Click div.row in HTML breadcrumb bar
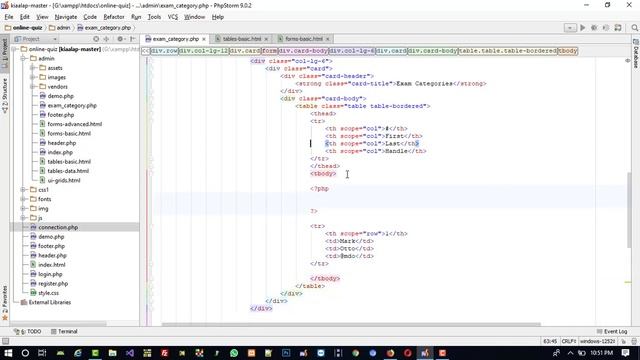Image resolution: width=640 pixels, height=360 pixels. tap(164, 51)
